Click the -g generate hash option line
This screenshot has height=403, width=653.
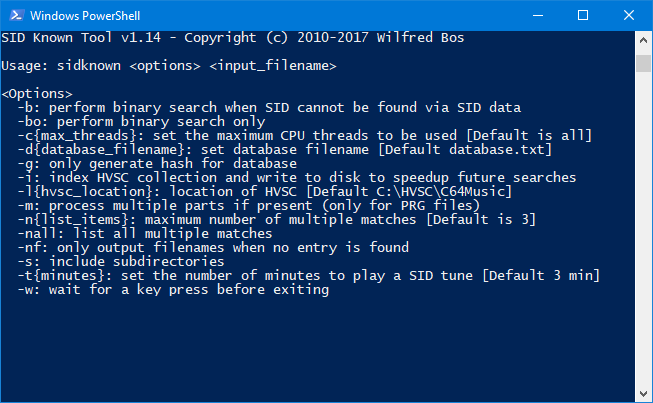coord(157,164)
